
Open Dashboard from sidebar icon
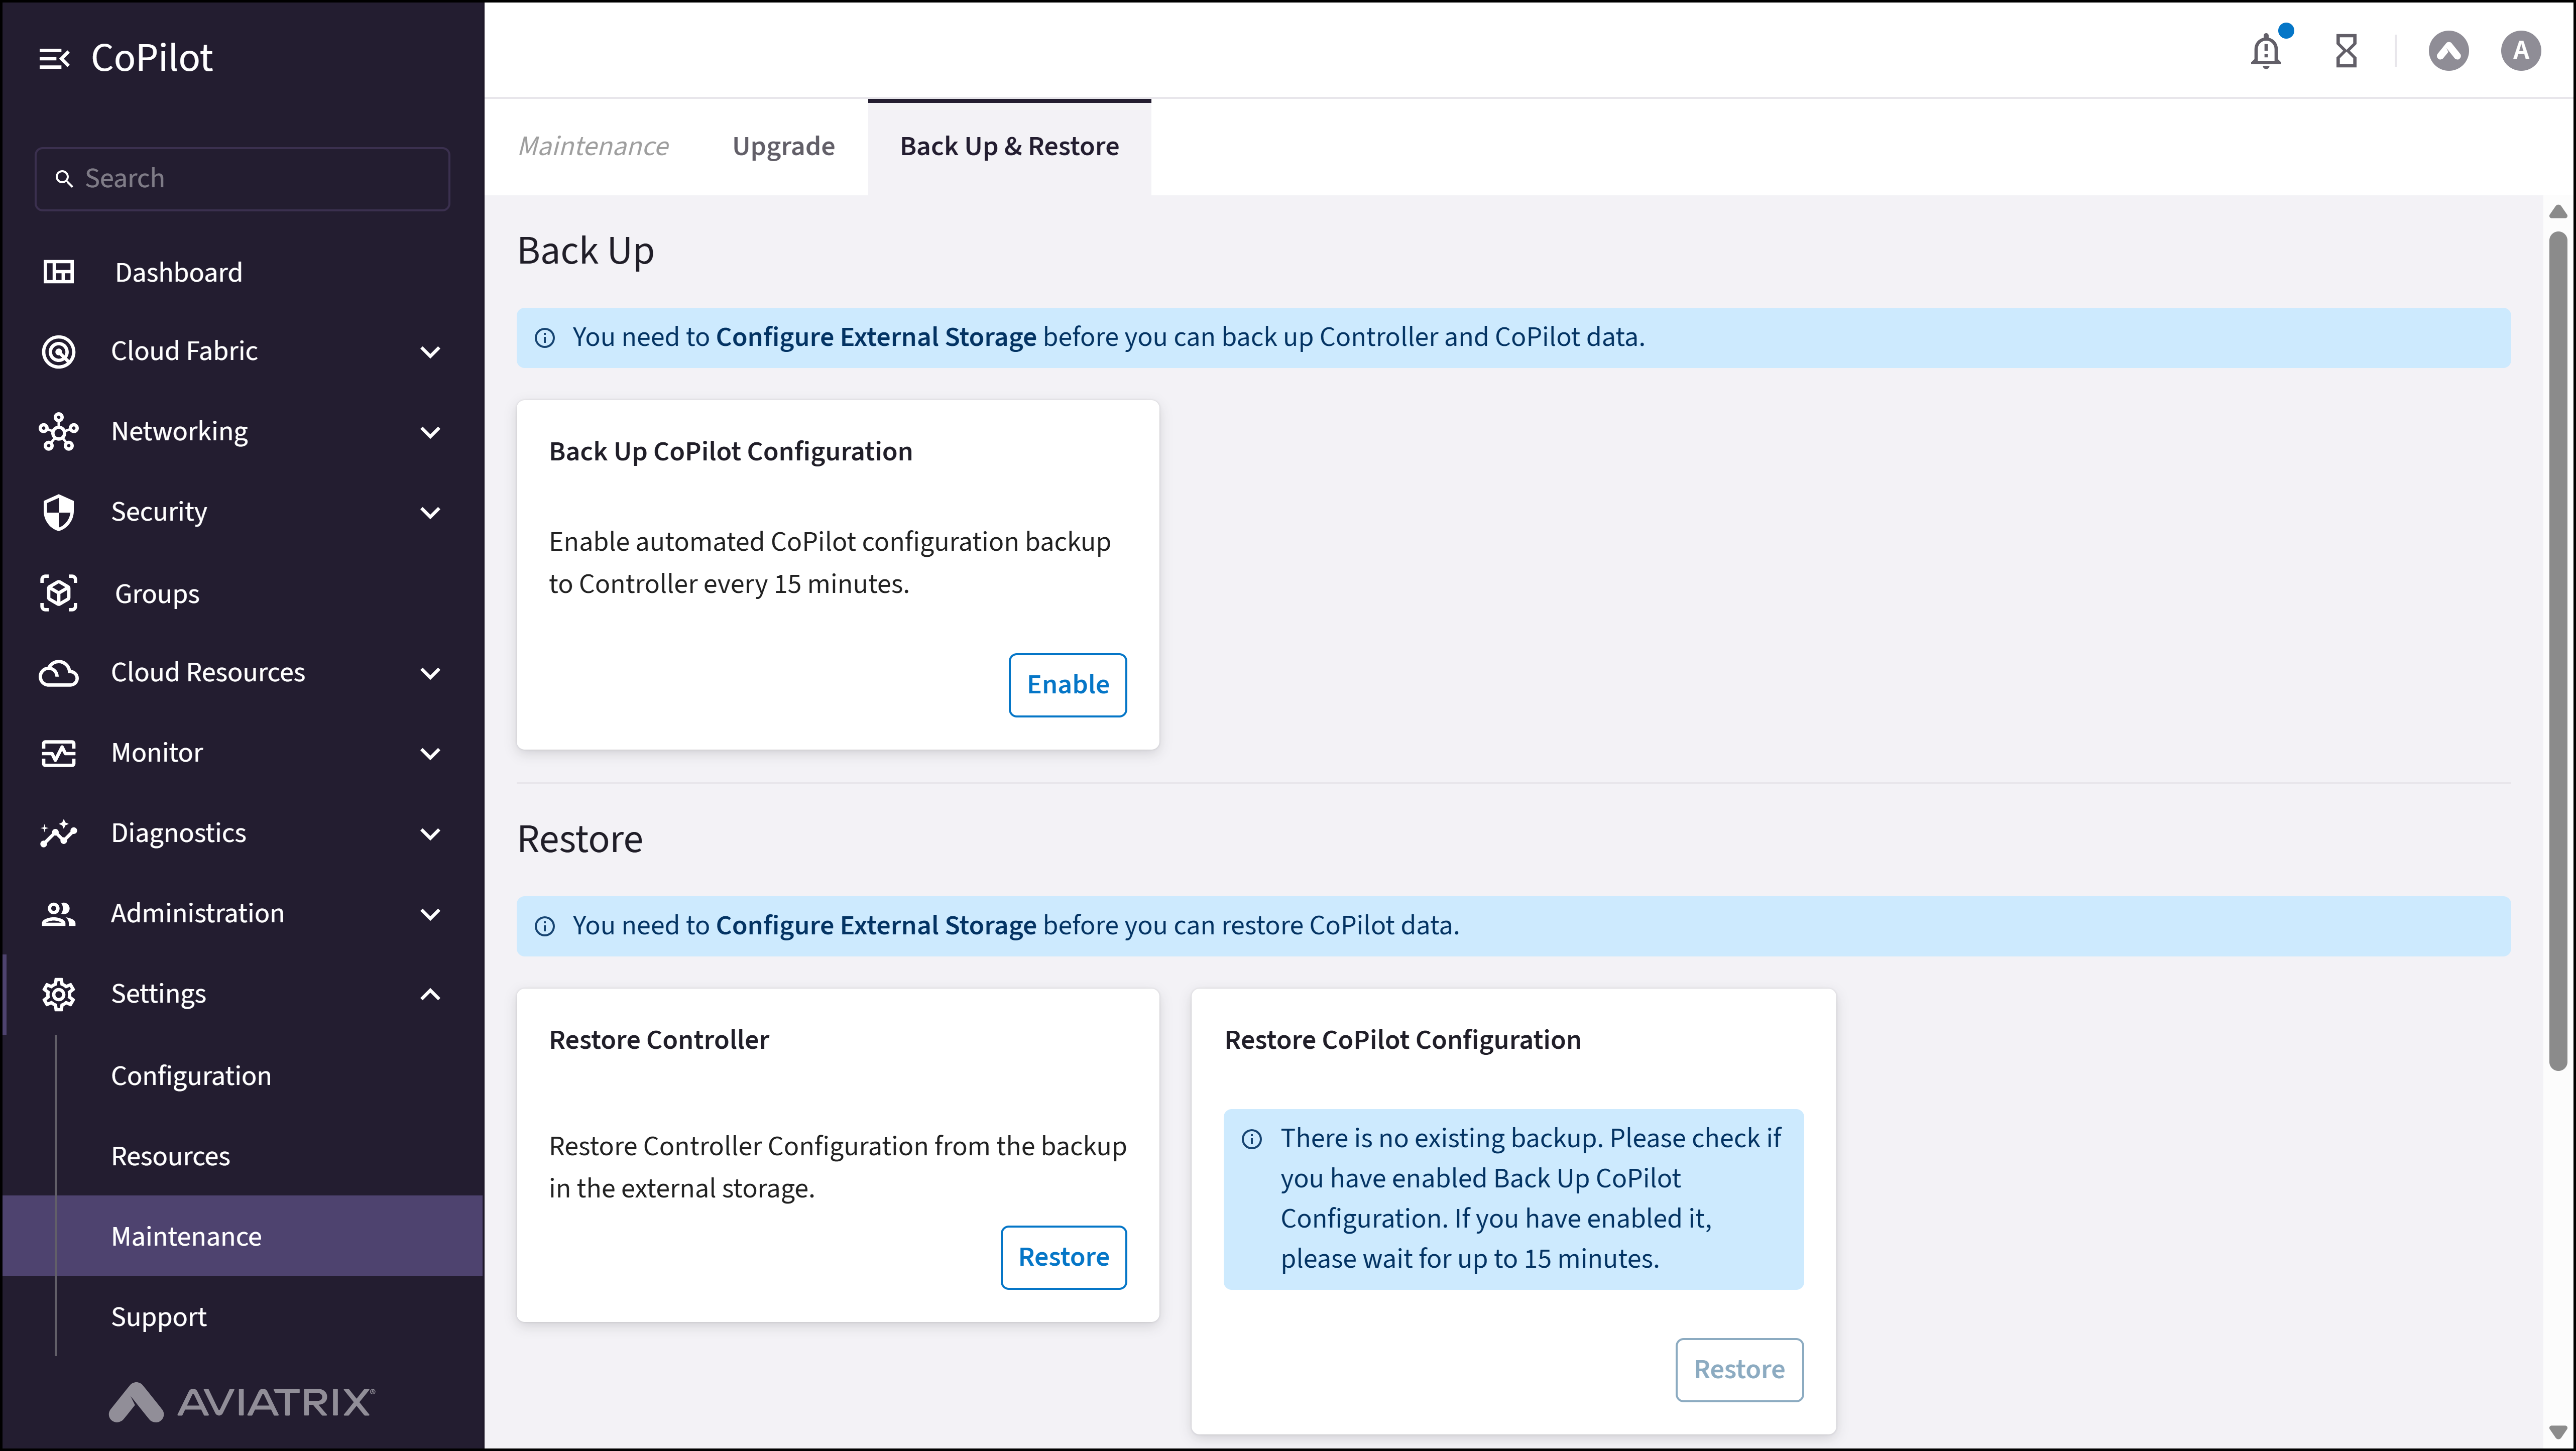coord(59,272)
